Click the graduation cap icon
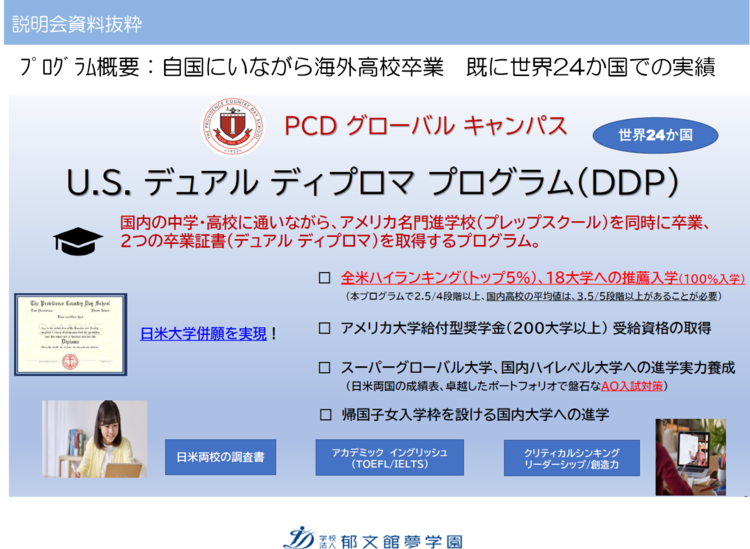This screenshot has height=549, width=750. (x=71, y=241)
